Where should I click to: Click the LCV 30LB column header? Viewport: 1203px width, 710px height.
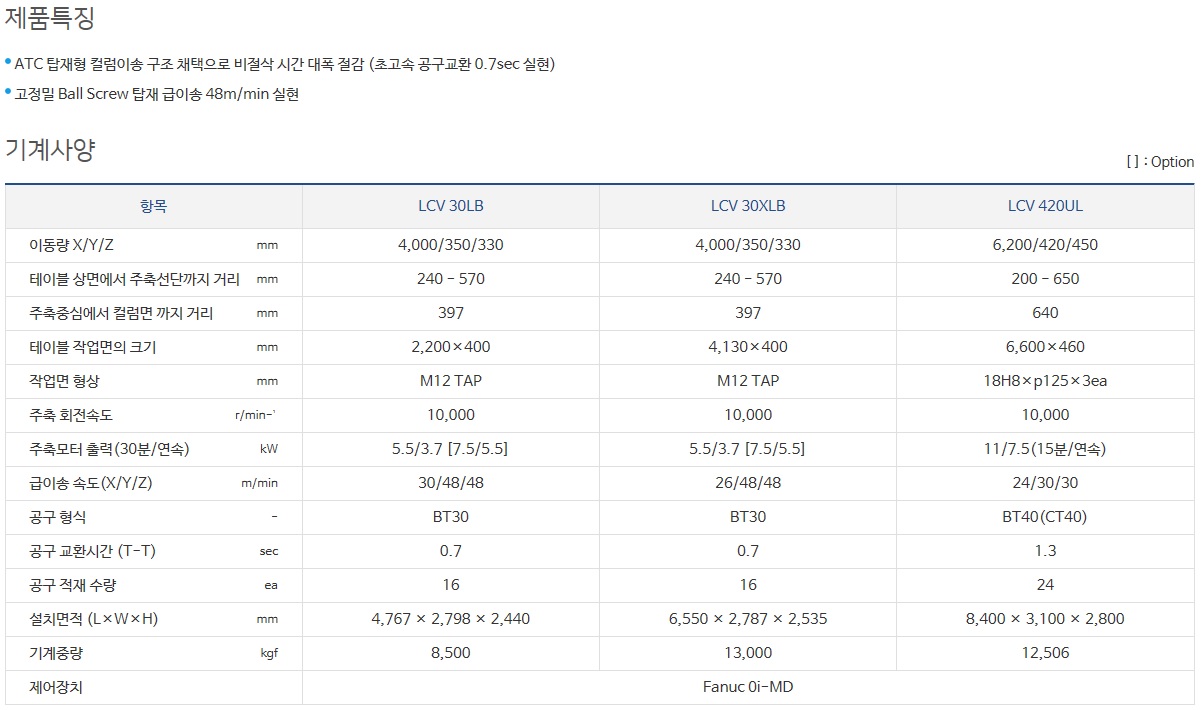point(450,207)
